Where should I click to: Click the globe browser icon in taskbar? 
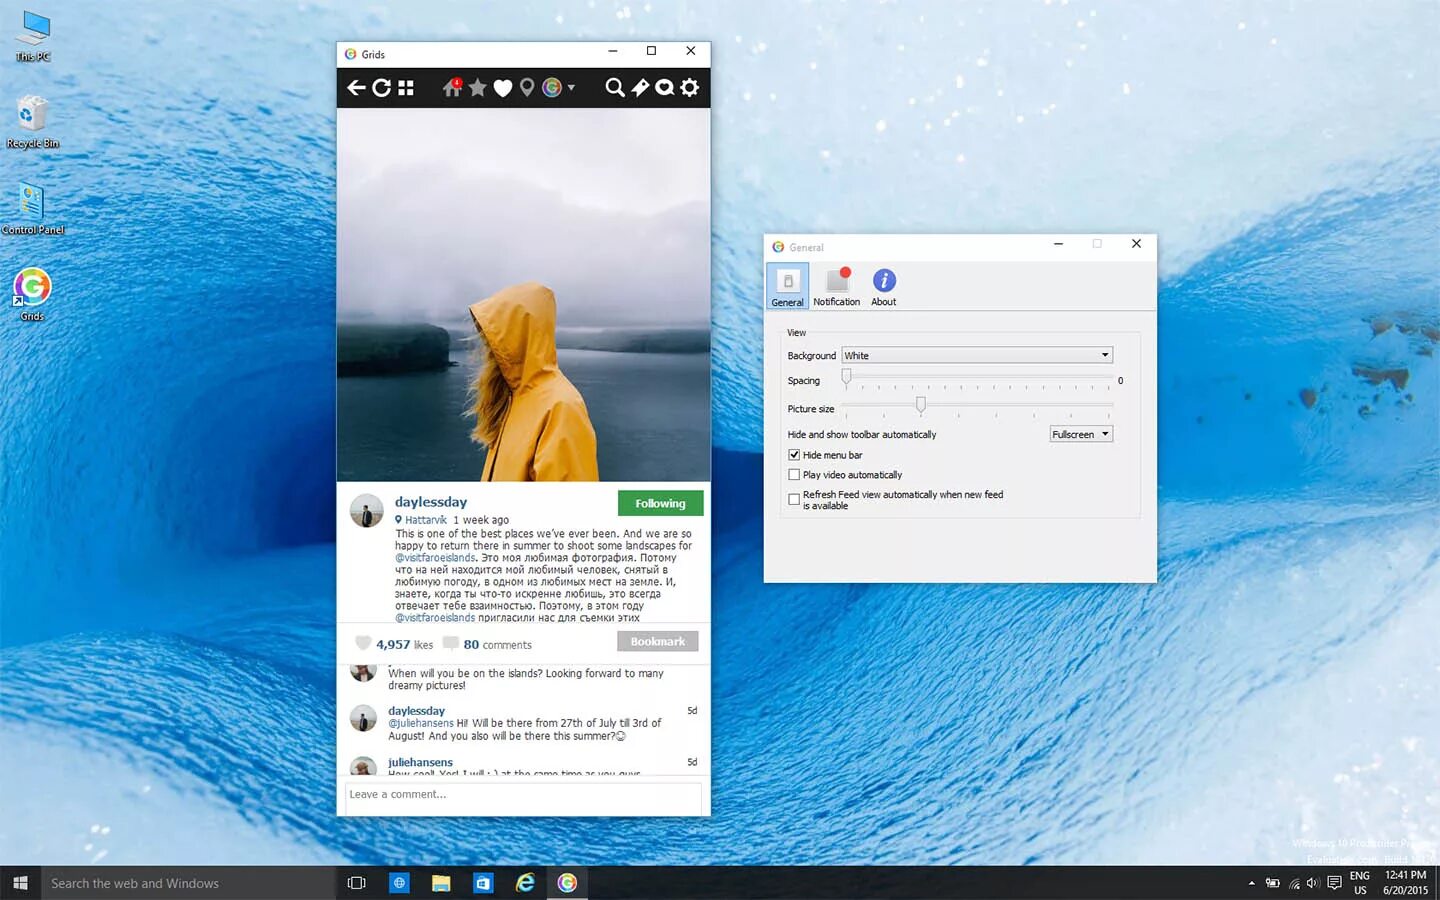[x=399, y=883]
